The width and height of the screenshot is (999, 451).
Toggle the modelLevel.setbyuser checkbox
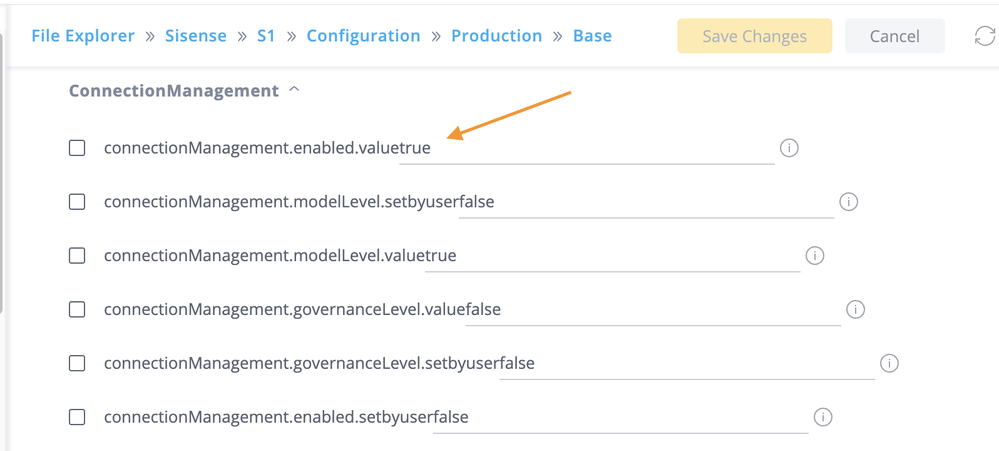(x=77, y=202)
